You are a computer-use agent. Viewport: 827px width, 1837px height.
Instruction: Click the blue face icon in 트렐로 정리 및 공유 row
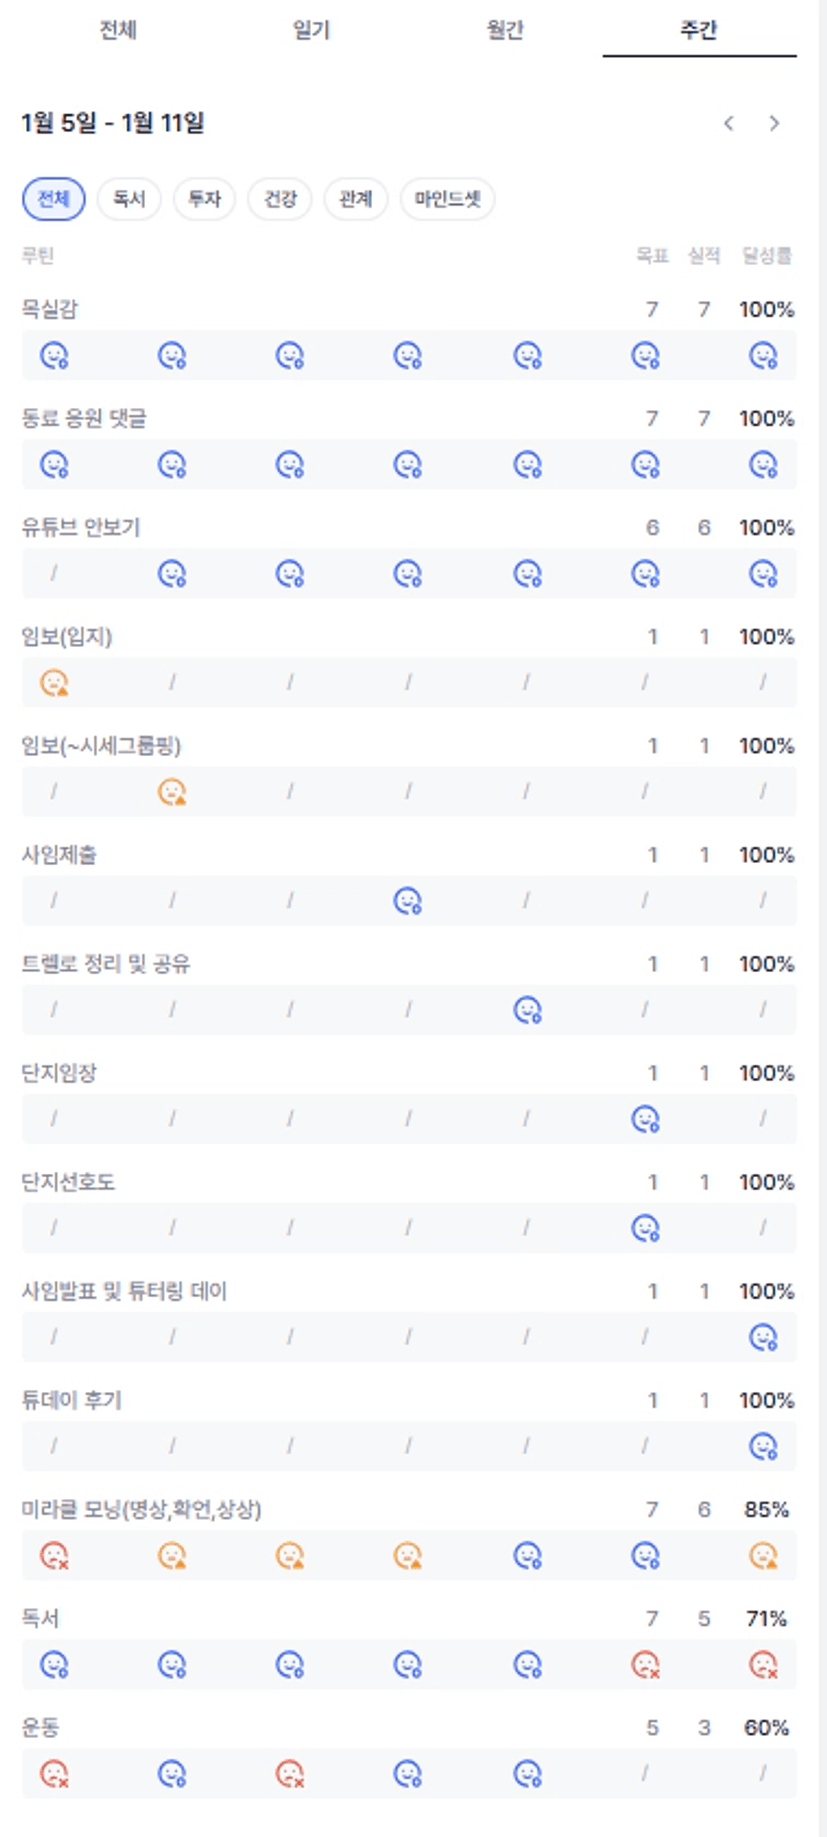[x=527, y=1010]
